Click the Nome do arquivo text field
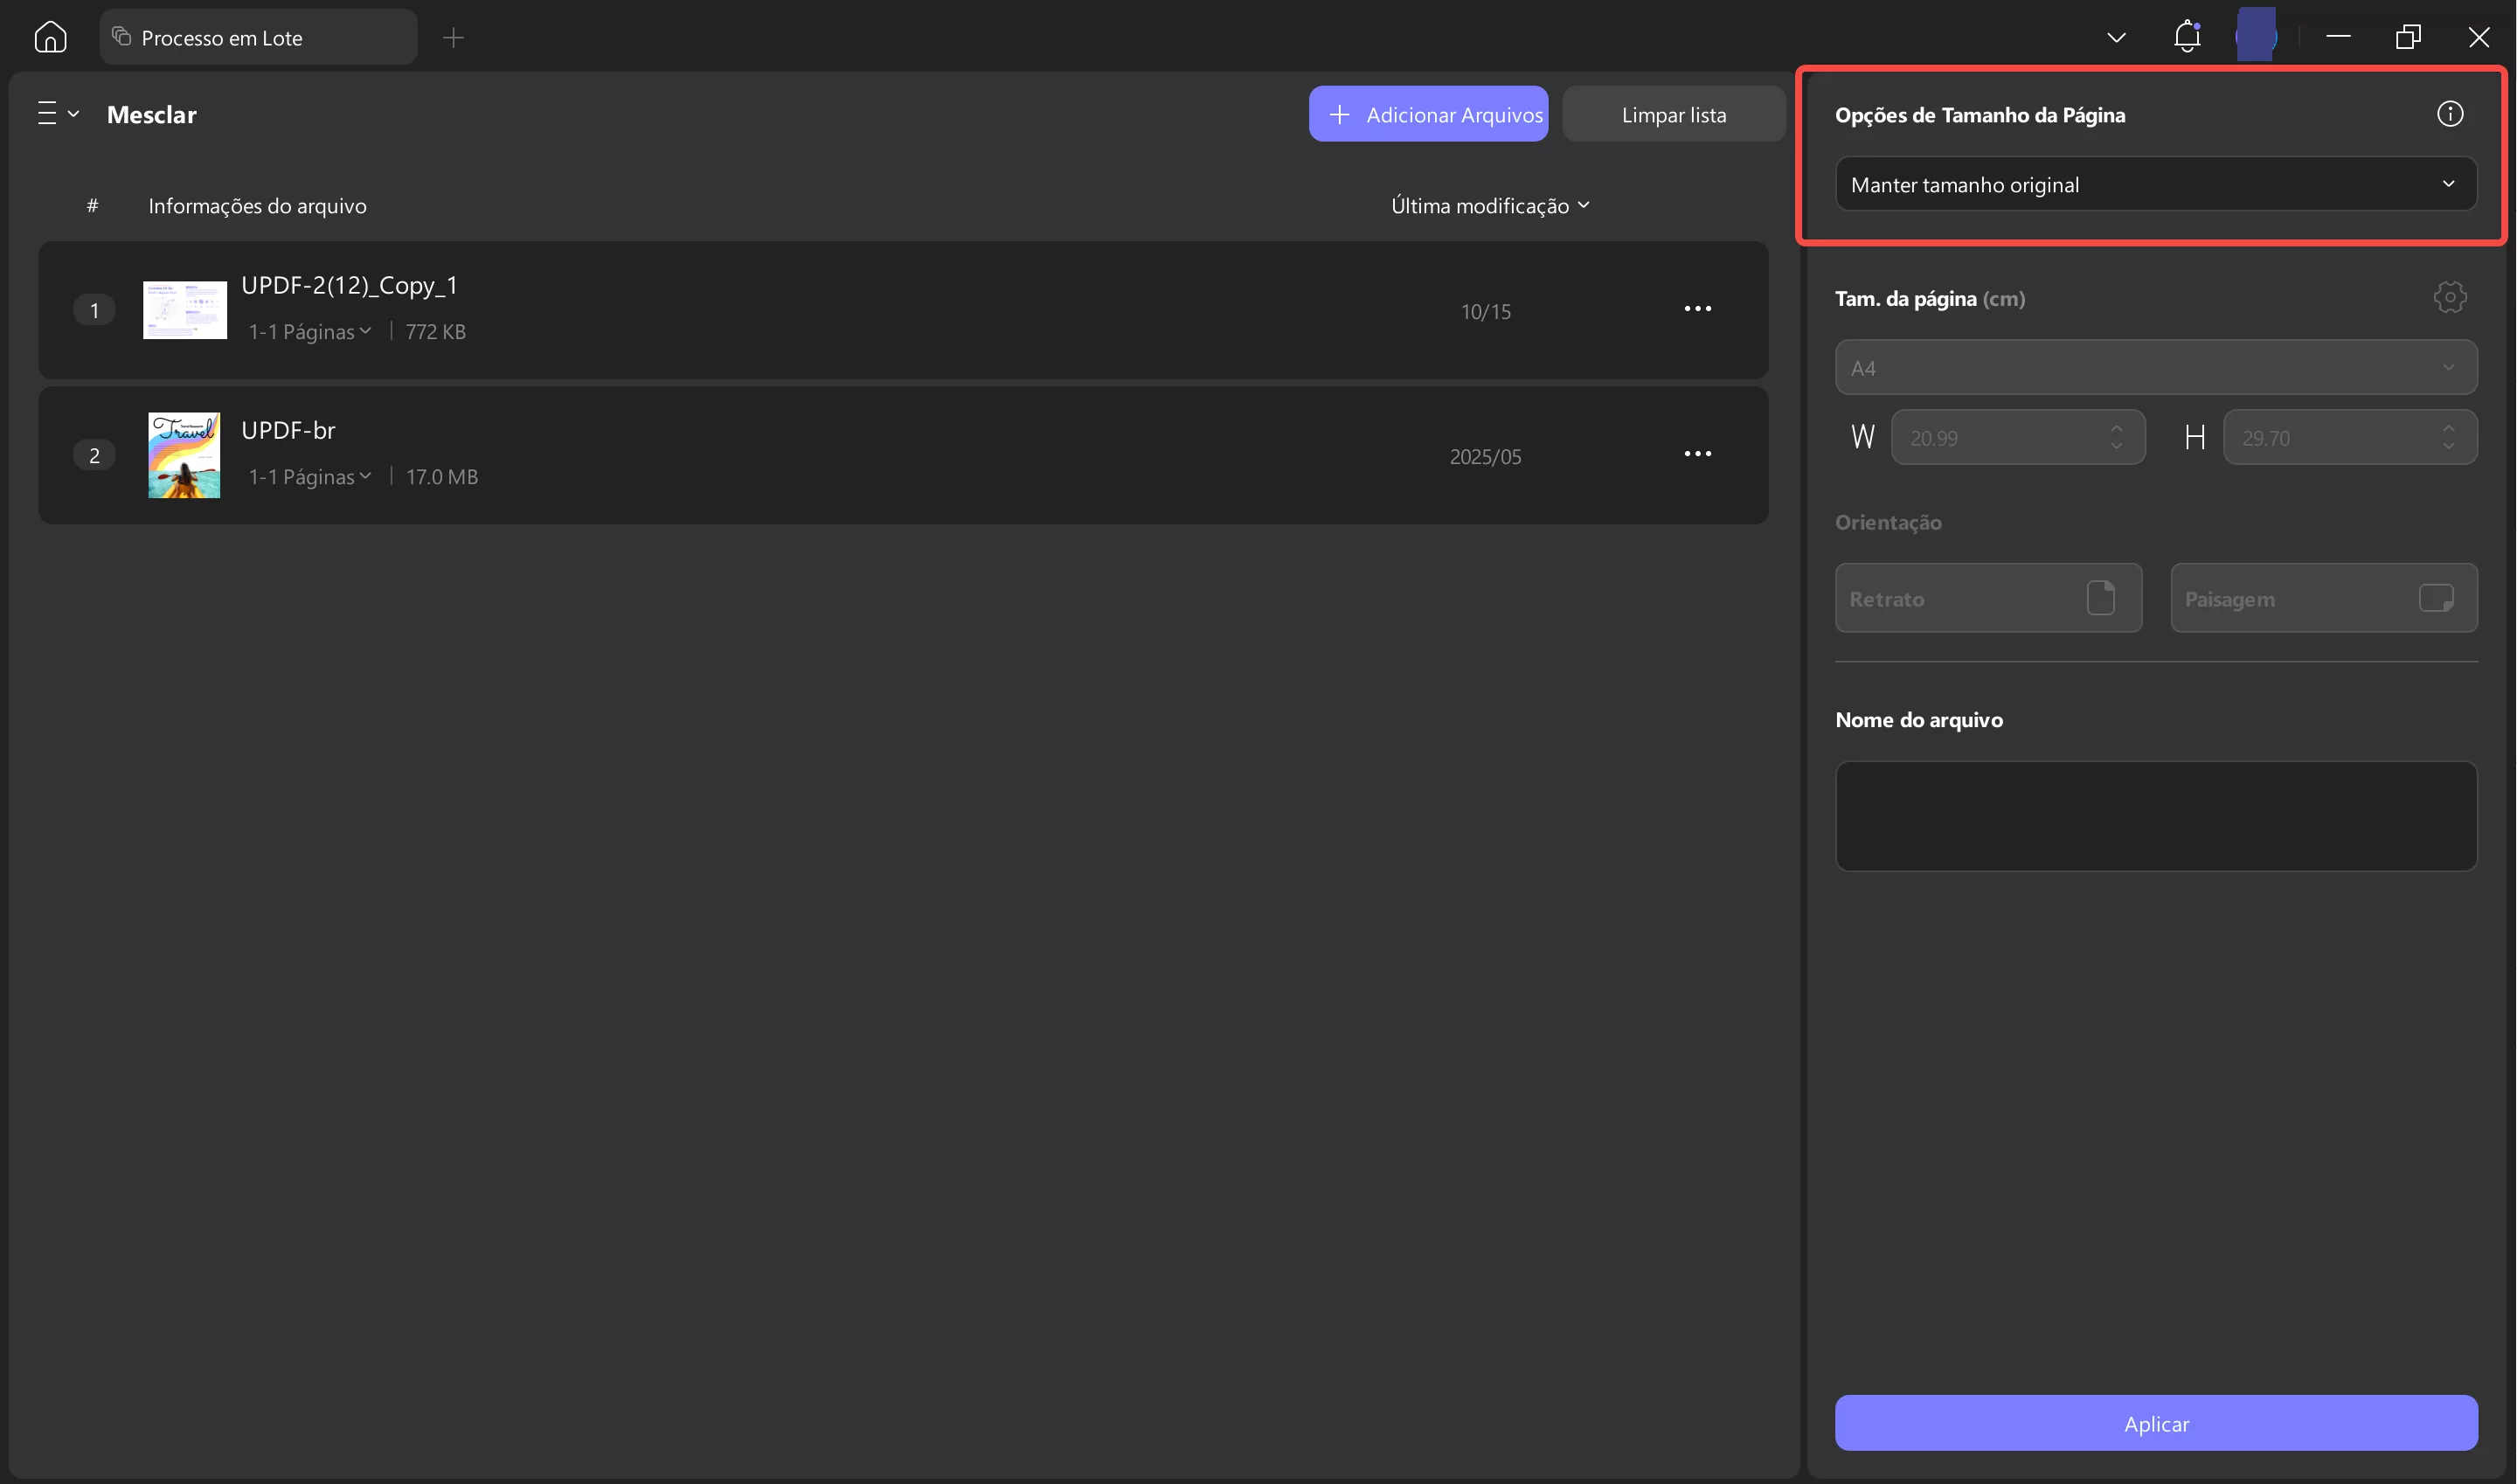Screen dimensions: 2517x1484 coord(2155,815)
